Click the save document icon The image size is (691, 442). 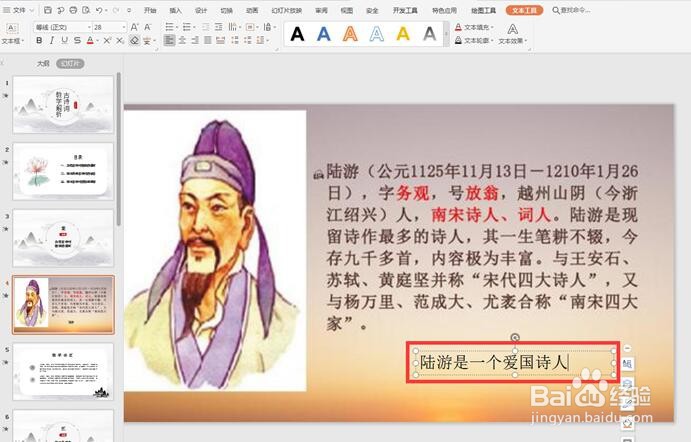coord(48,10)
